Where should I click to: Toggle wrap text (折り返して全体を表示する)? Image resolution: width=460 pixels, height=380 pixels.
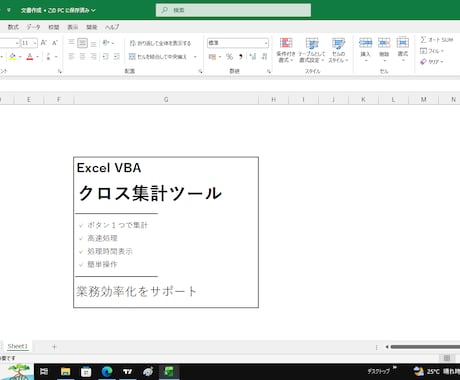tap(160, 43)
